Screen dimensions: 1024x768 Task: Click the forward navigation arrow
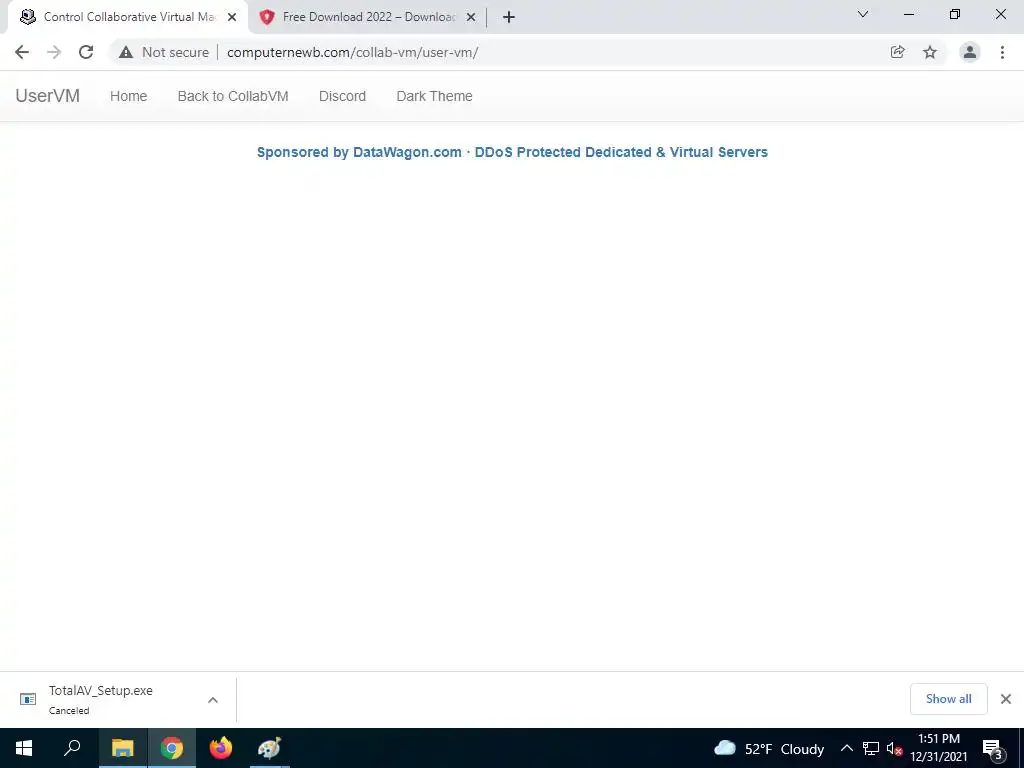pyautogui.click(x=54, y=52)
